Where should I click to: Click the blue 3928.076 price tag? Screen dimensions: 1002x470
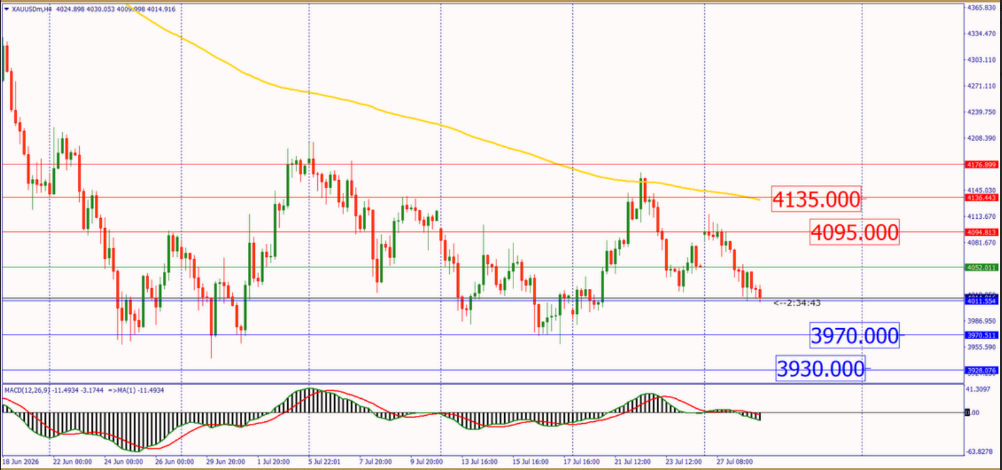(x=981, y=370)
